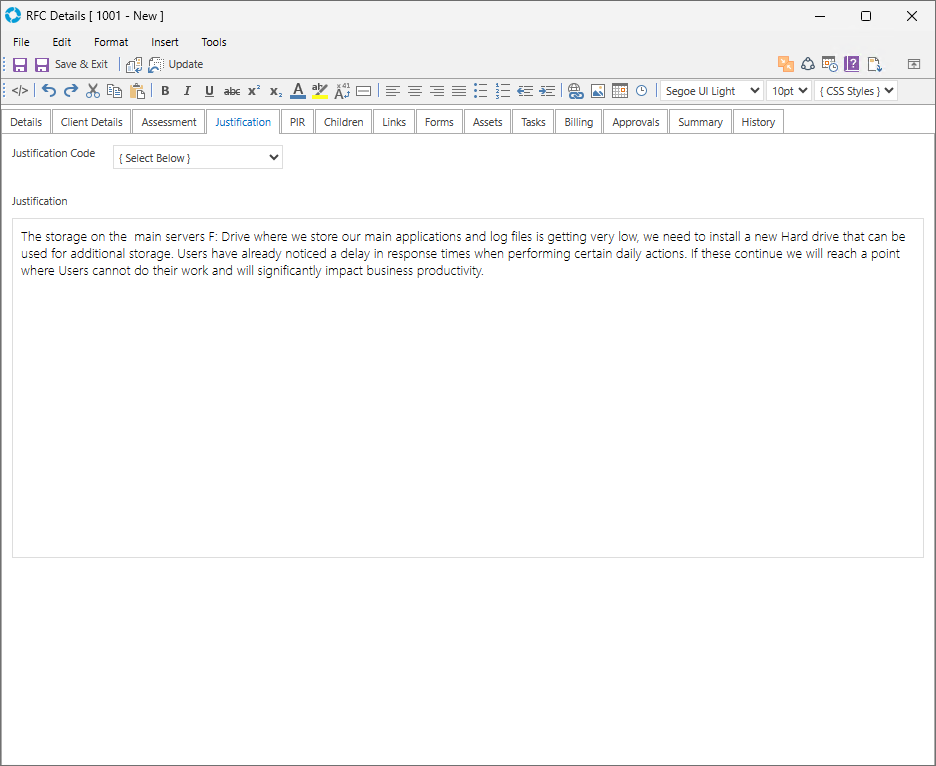Cut selected text with scissors icon
Image resolution: width=936 pixels, height=766 pixels.
[x=93, y=91]
